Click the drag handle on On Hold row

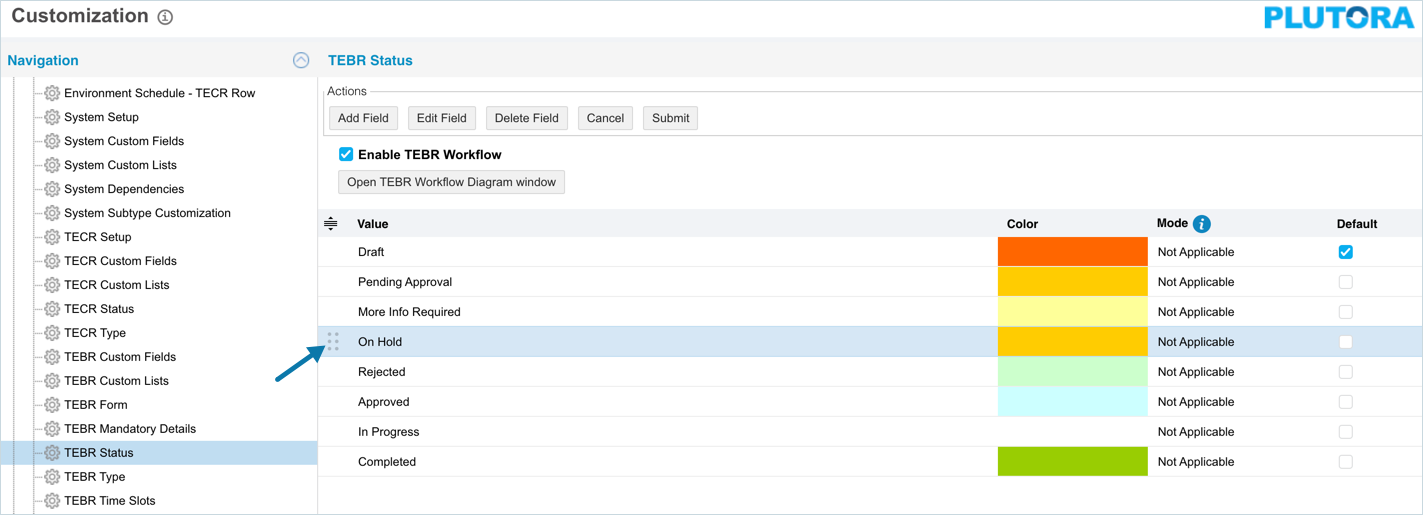pos(333,342)
